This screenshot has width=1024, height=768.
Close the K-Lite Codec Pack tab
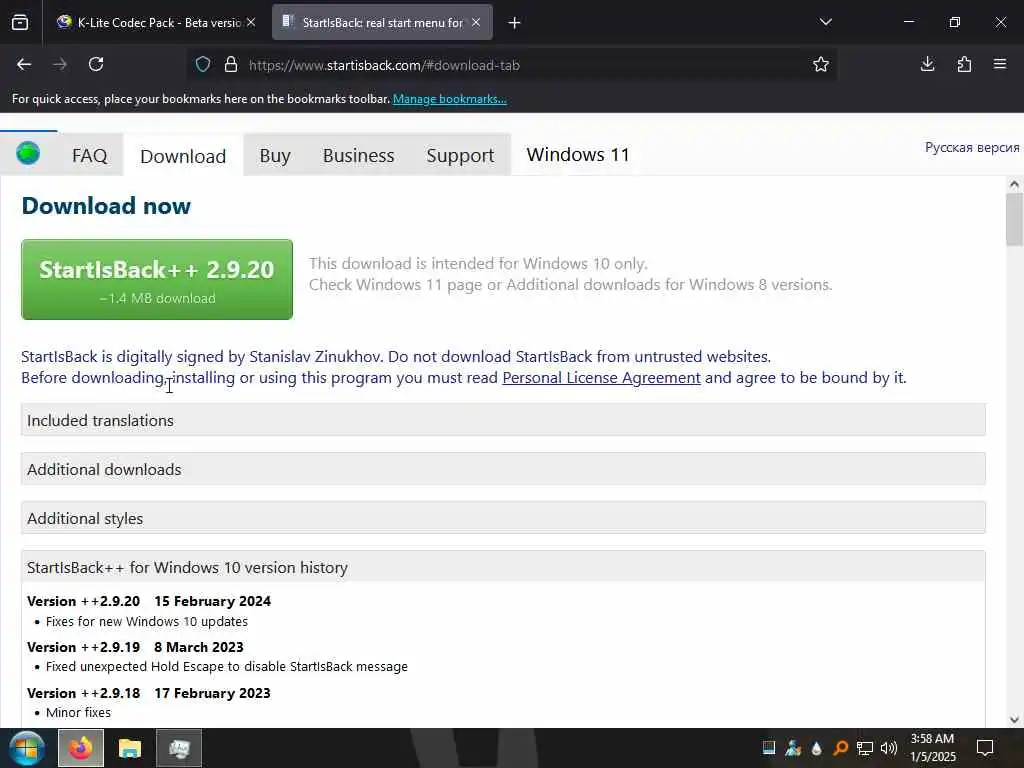click(x=251, y=22)
